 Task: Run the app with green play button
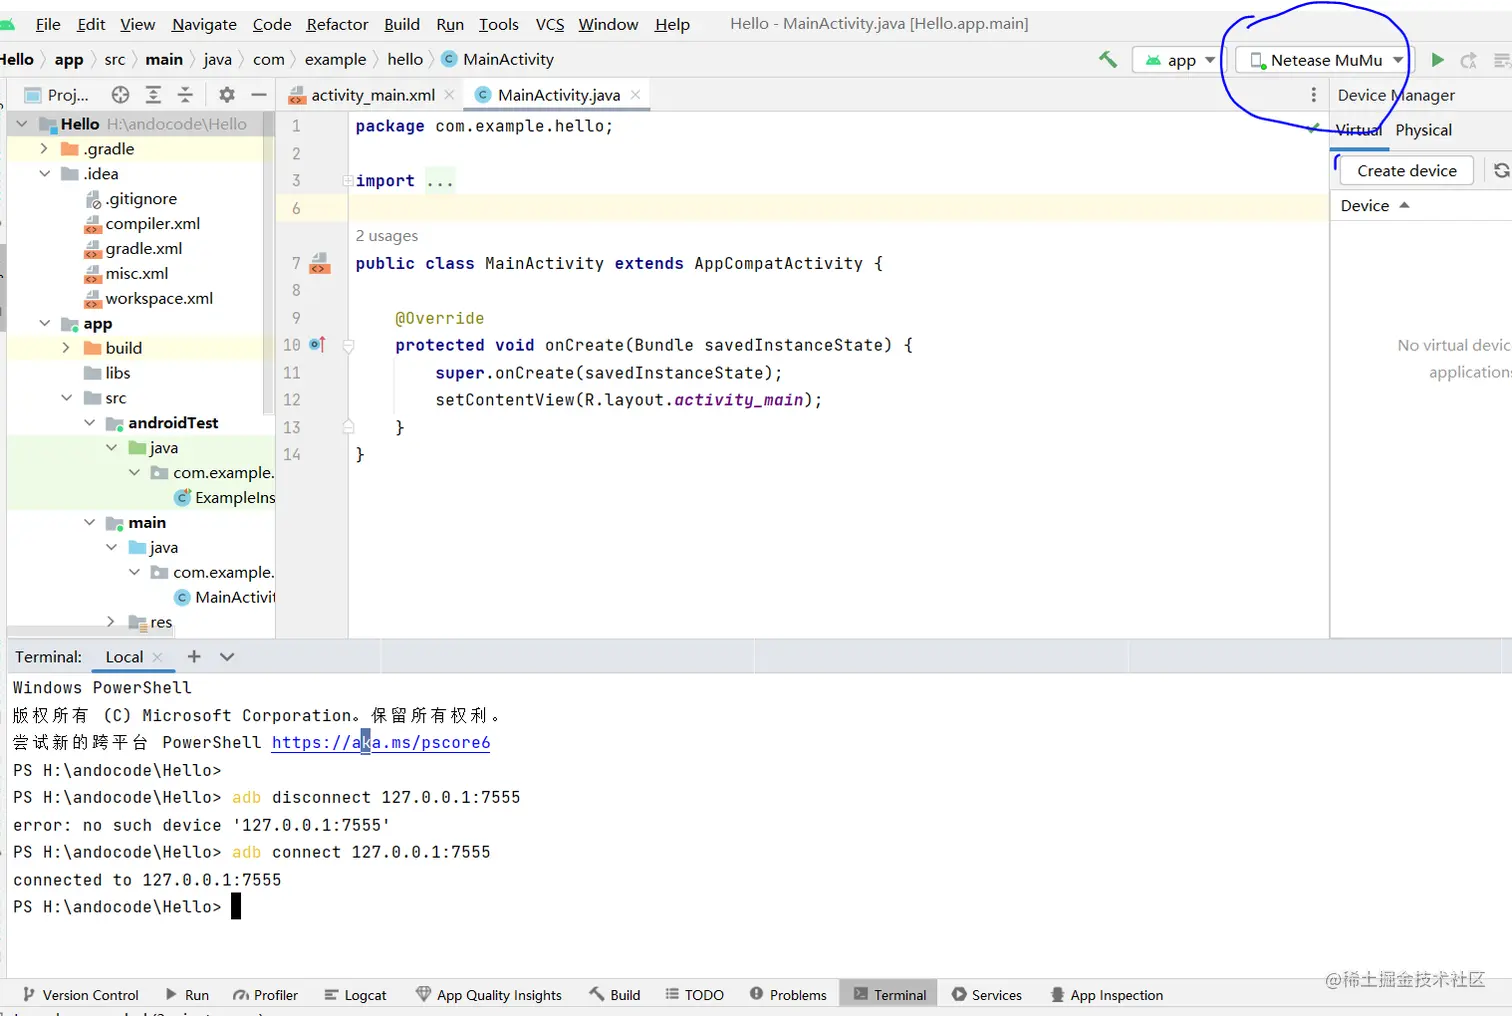pos(1437,60)
